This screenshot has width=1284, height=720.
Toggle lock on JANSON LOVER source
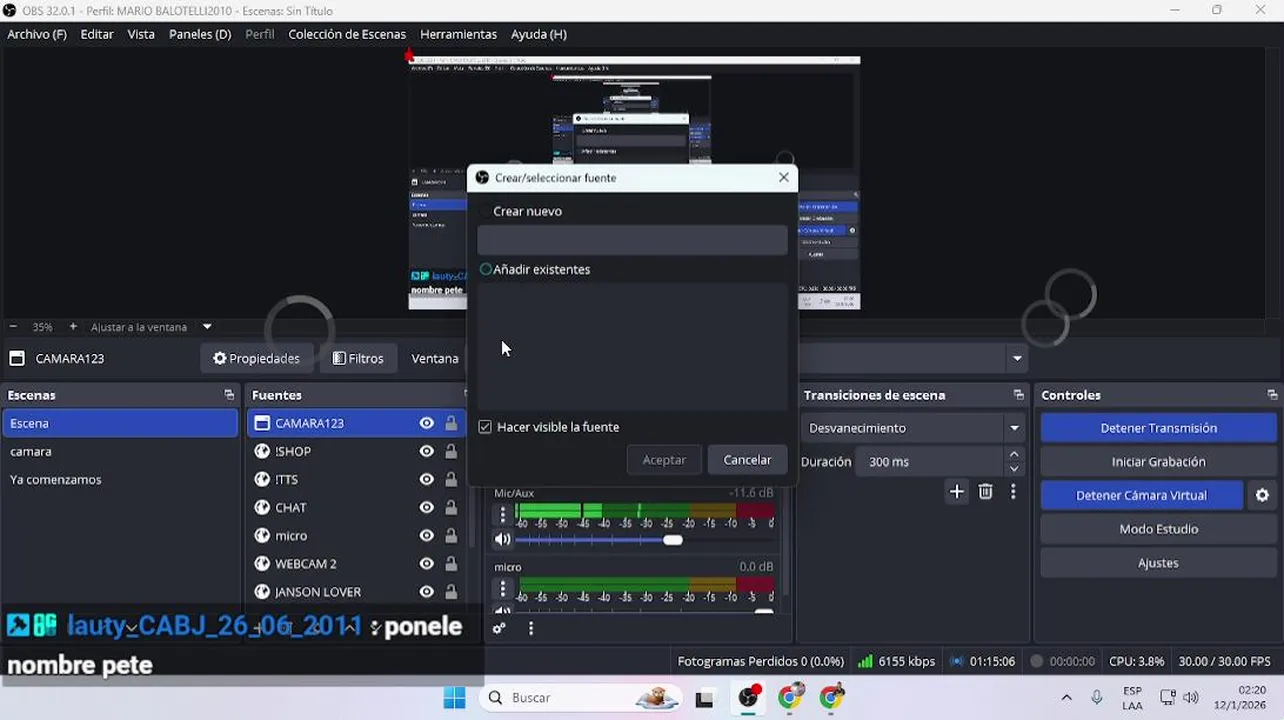(451, 591)
